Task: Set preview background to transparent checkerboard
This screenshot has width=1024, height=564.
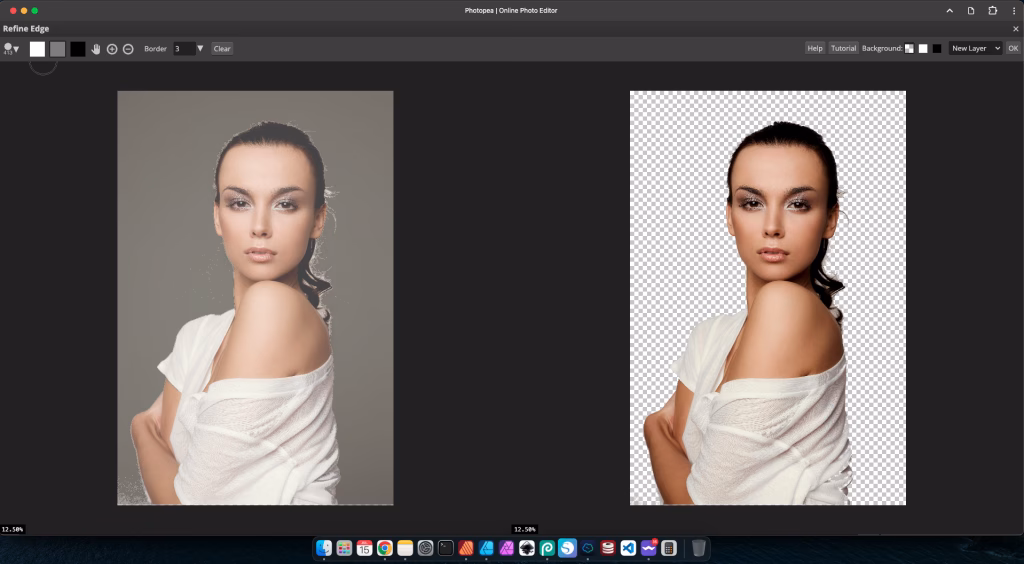Action: [909, 48]
